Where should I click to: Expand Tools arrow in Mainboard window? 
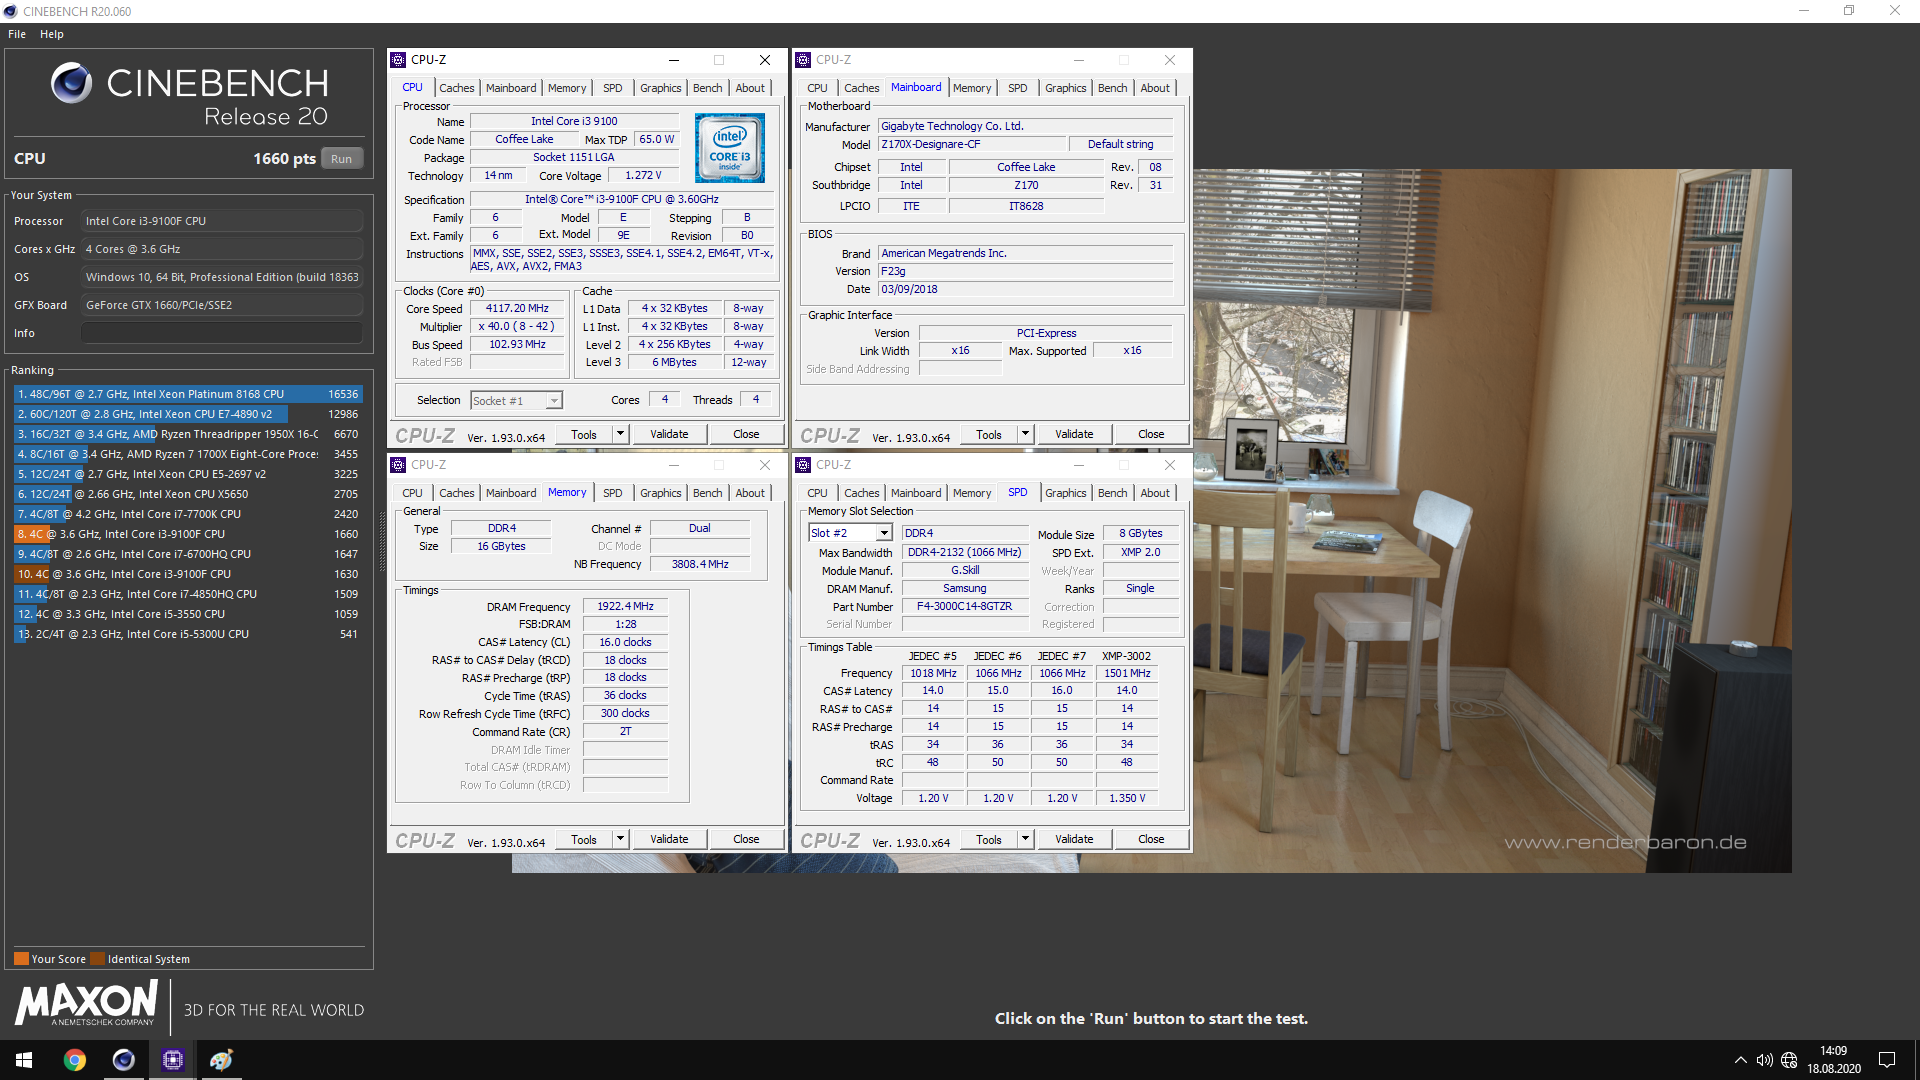click(x=1025, y=434)
